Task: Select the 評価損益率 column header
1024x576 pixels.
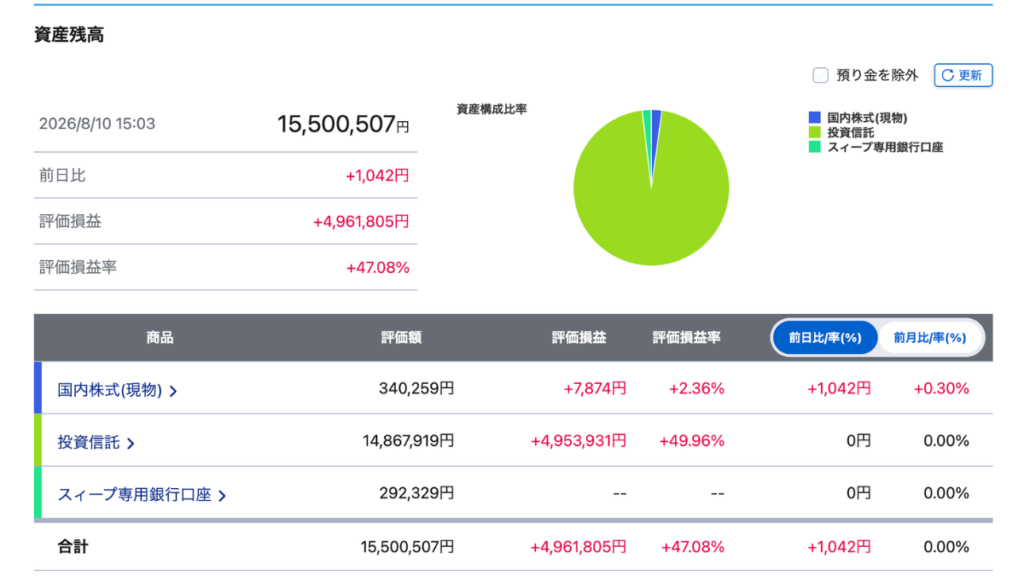Action: click(686, 338)
